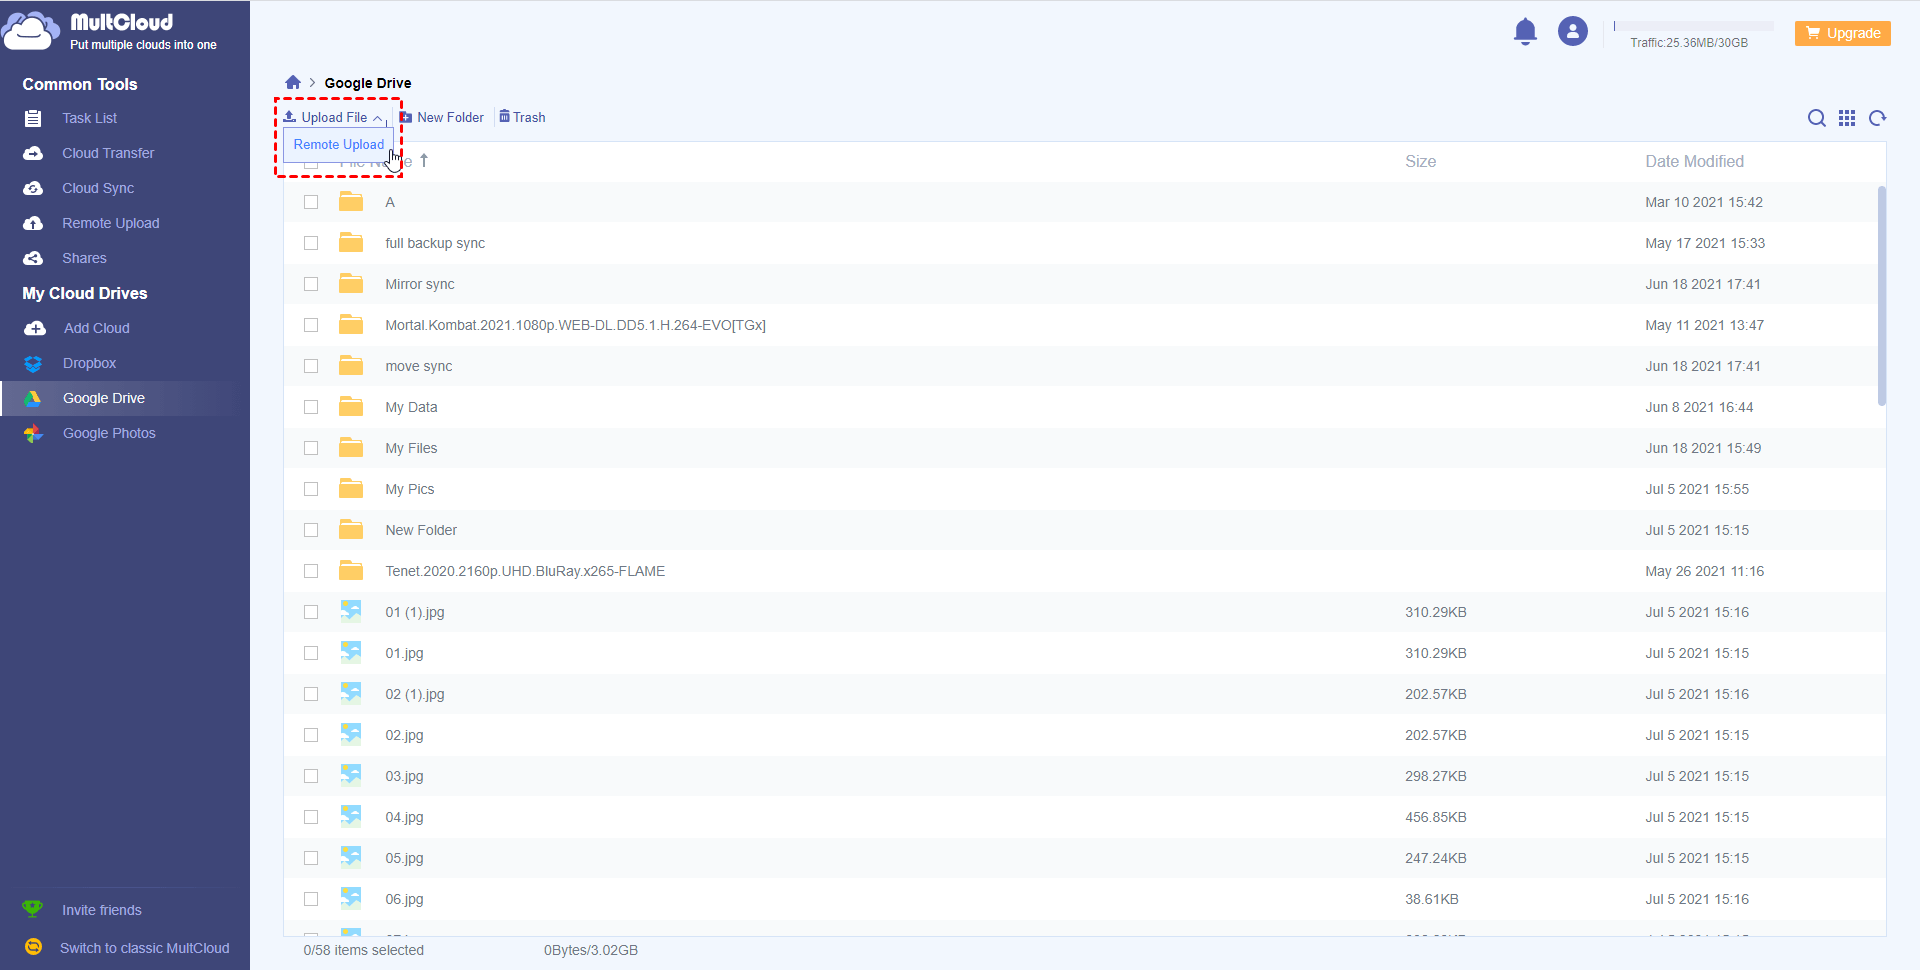Open Google Photos drive

click(x=109, y=433)
